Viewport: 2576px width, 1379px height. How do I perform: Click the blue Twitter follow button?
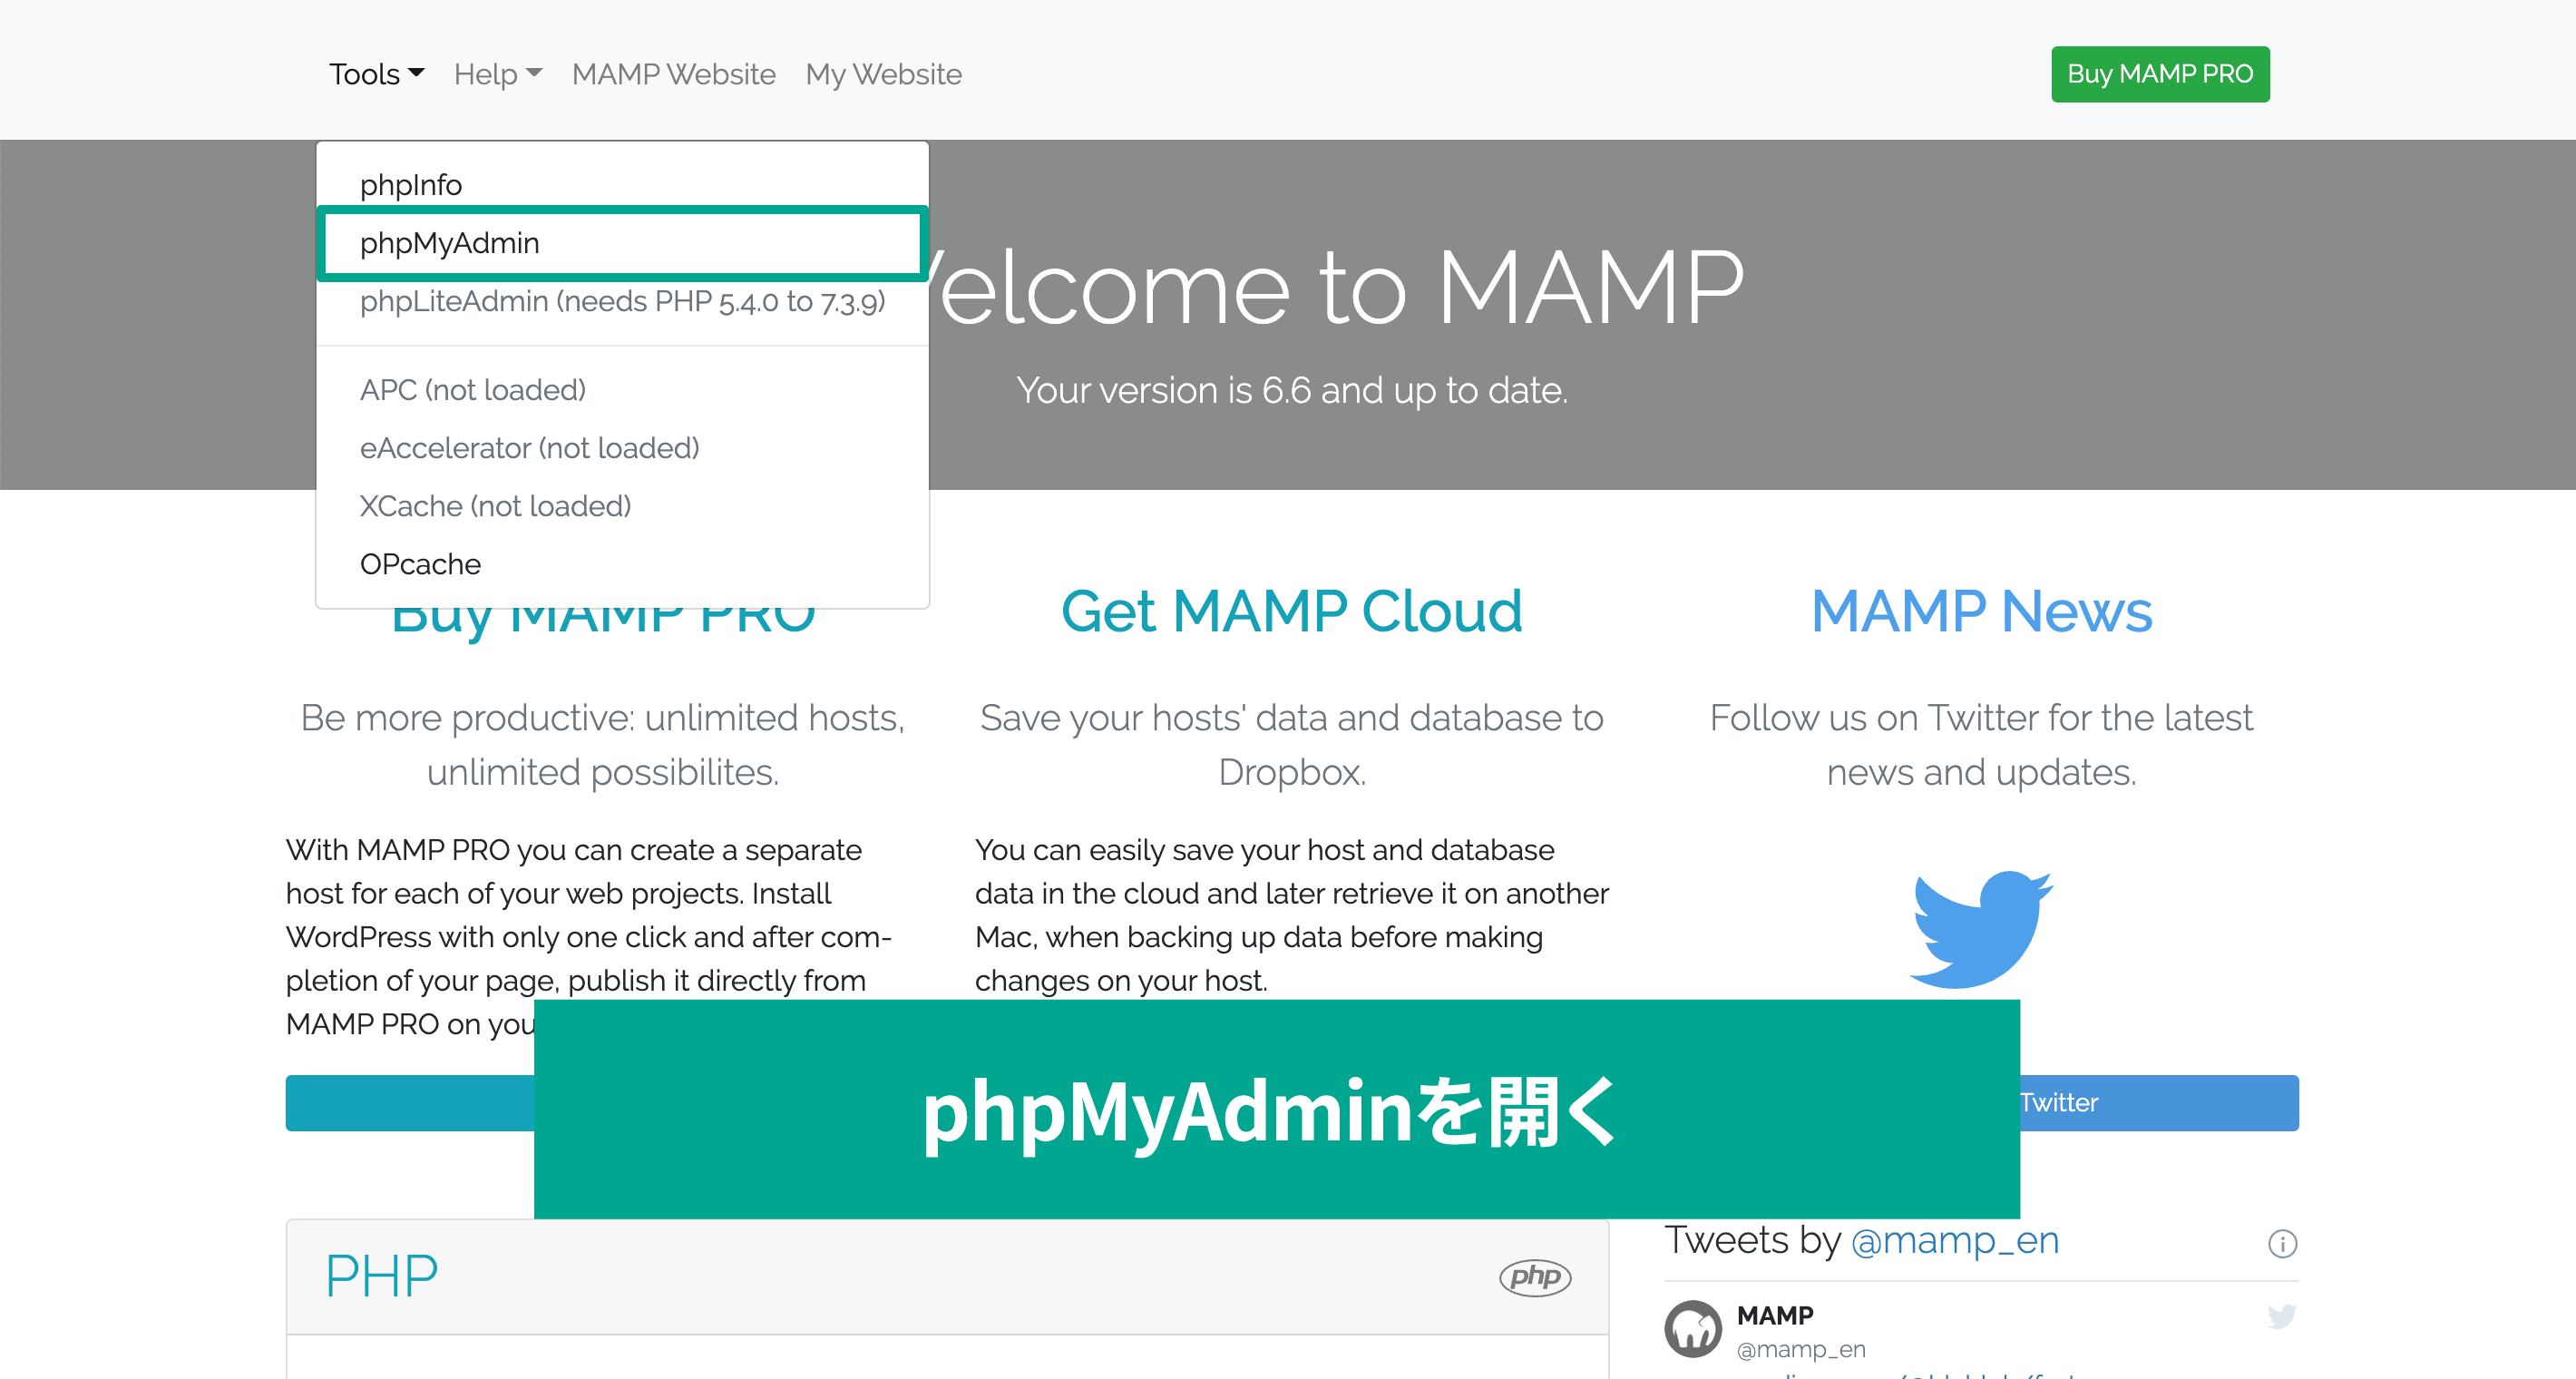(2158, 1102)
